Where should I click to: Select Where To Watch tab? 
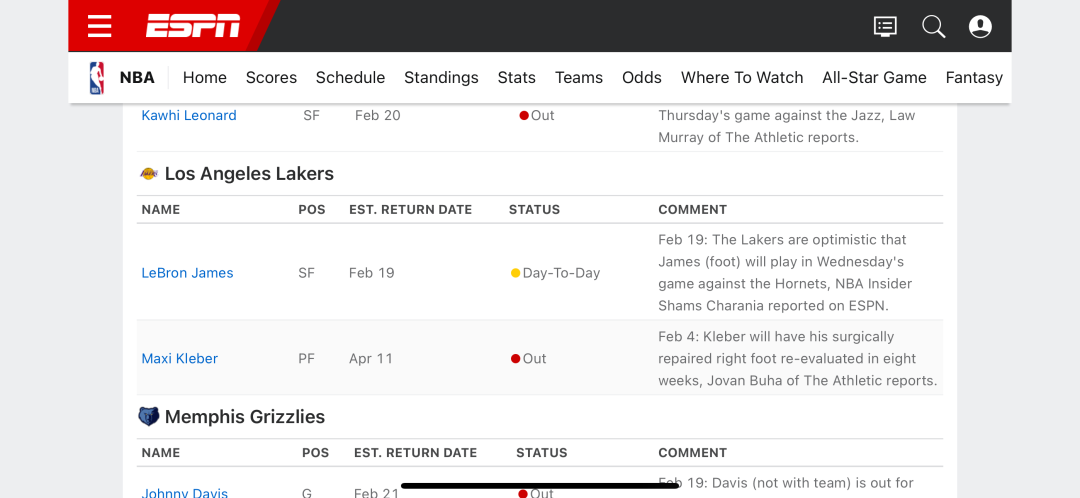click(742, 78)
